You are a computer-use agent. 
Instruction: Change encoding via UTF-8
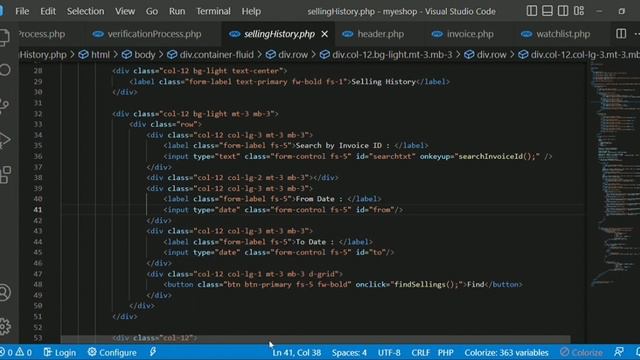coord(389,352)
